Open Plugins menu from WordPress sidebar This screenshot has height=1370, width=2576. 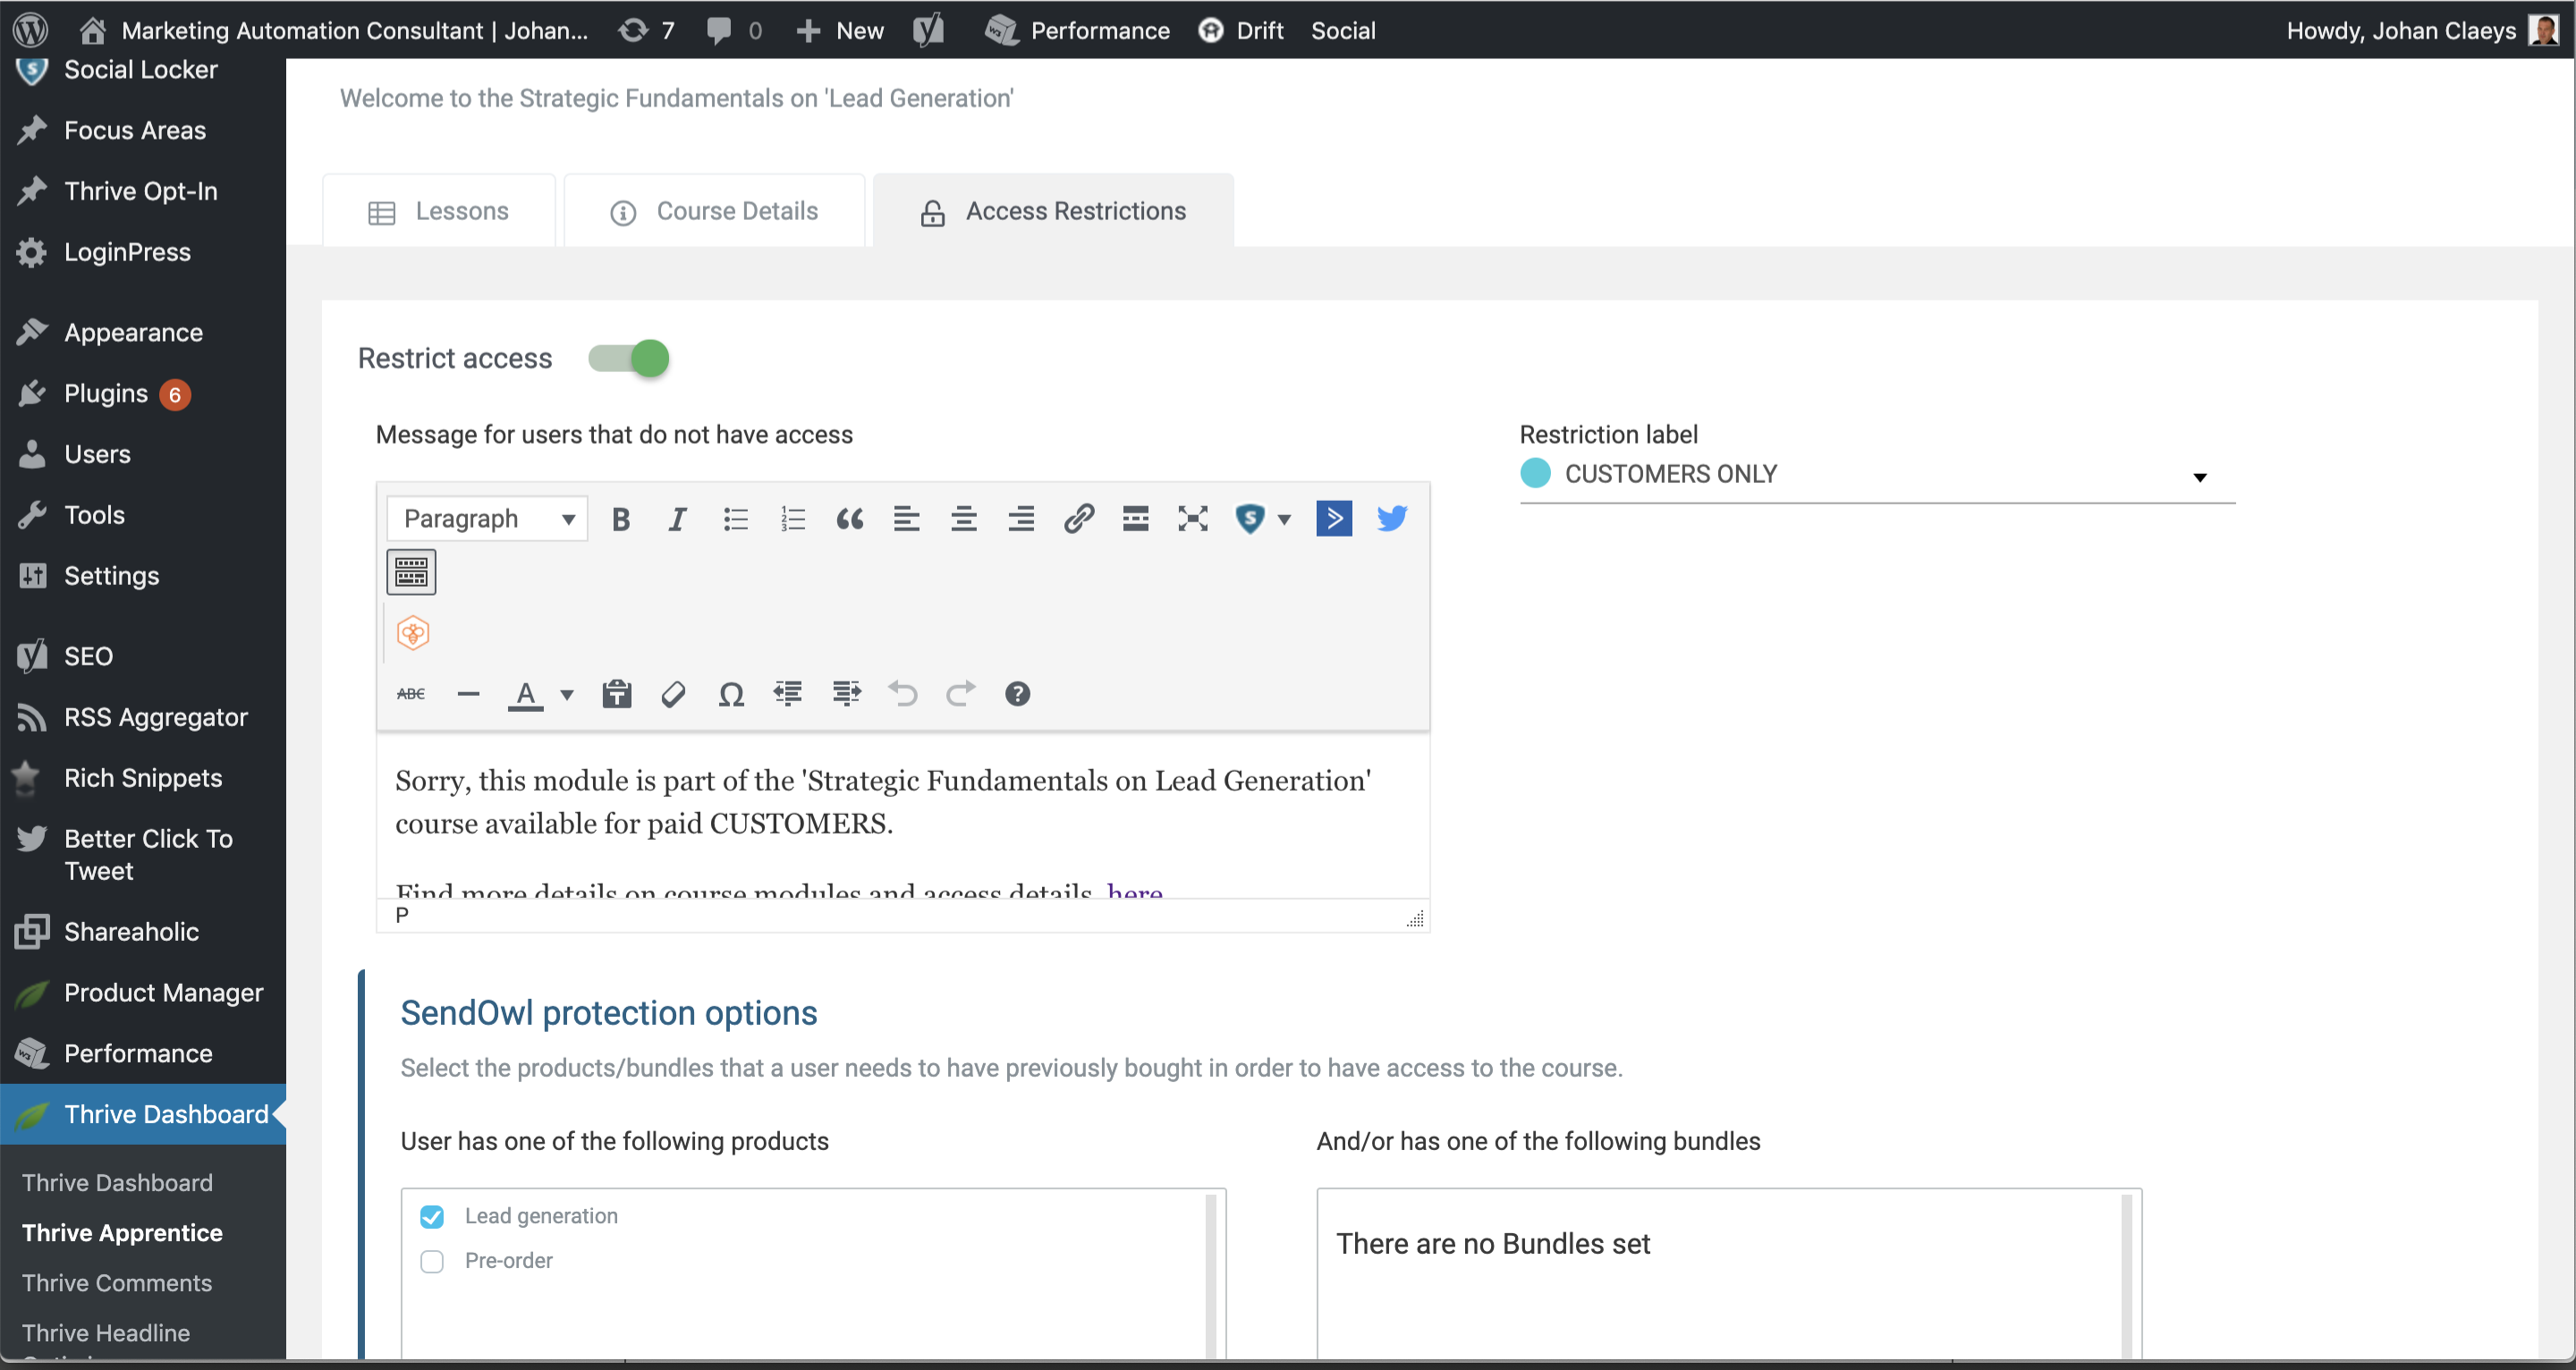[x=106, y=393]
